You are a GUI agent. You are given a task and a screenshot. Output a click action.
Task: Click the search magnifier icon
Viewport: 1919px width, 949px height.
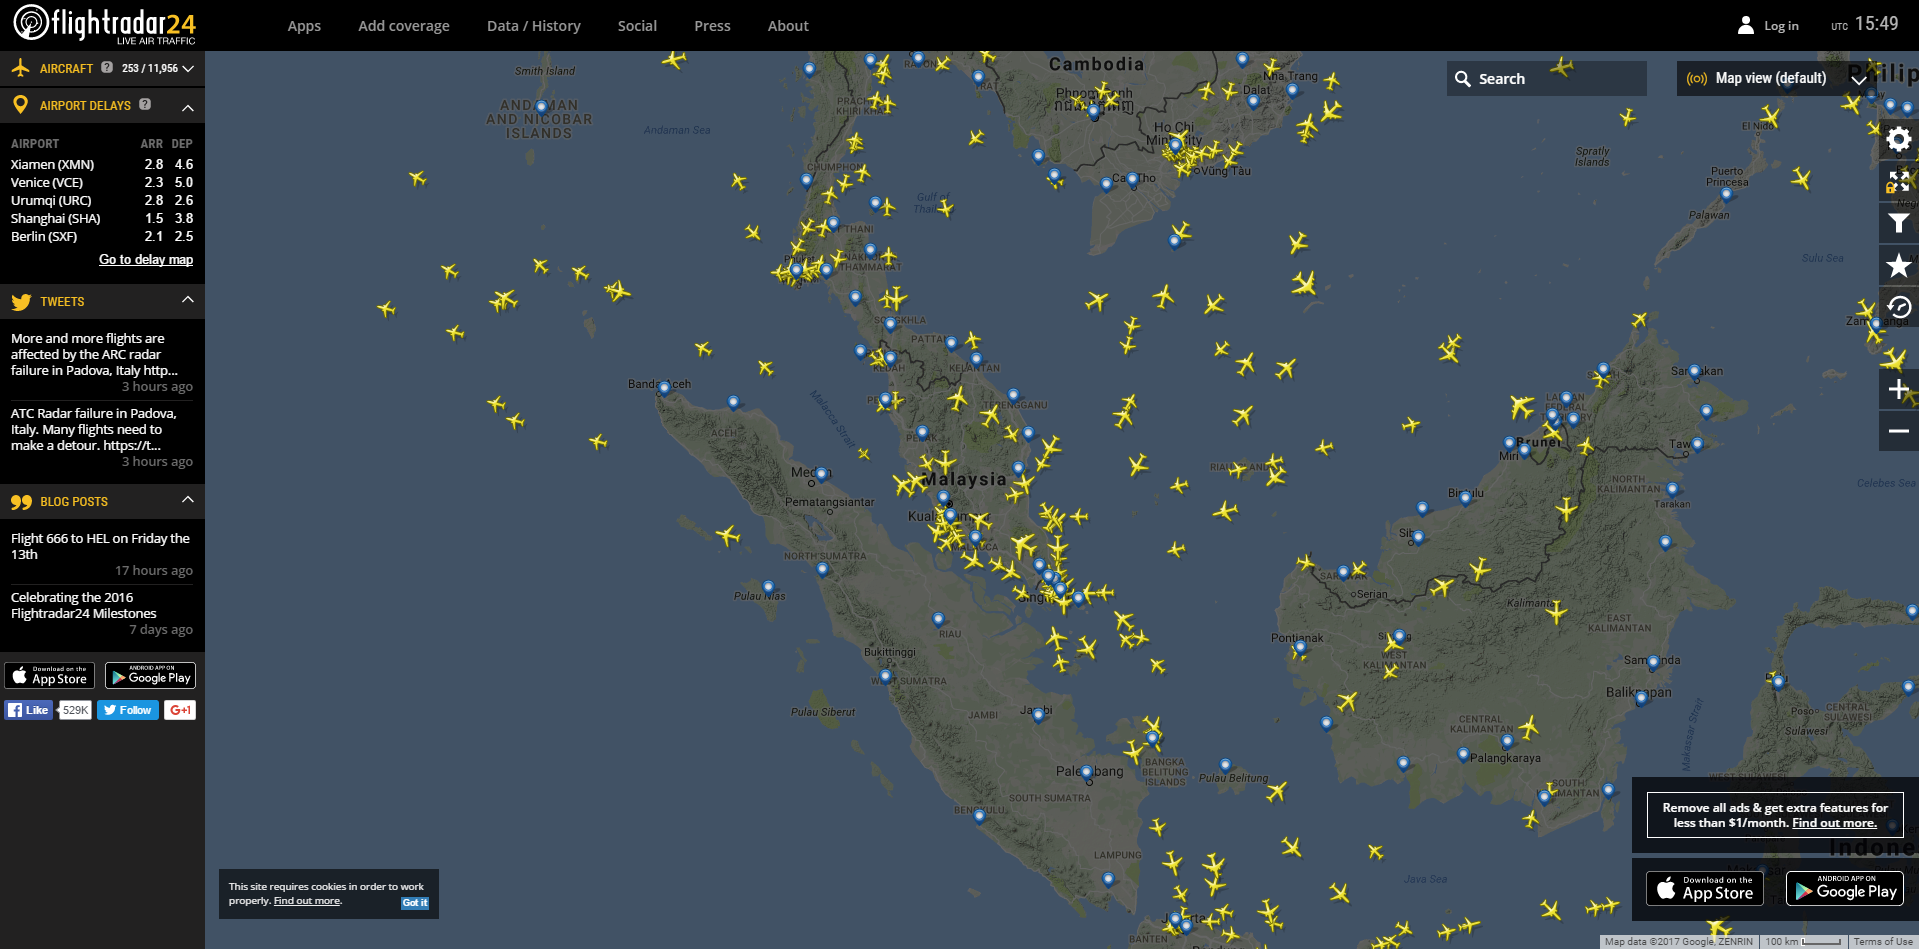(1463, 79)
